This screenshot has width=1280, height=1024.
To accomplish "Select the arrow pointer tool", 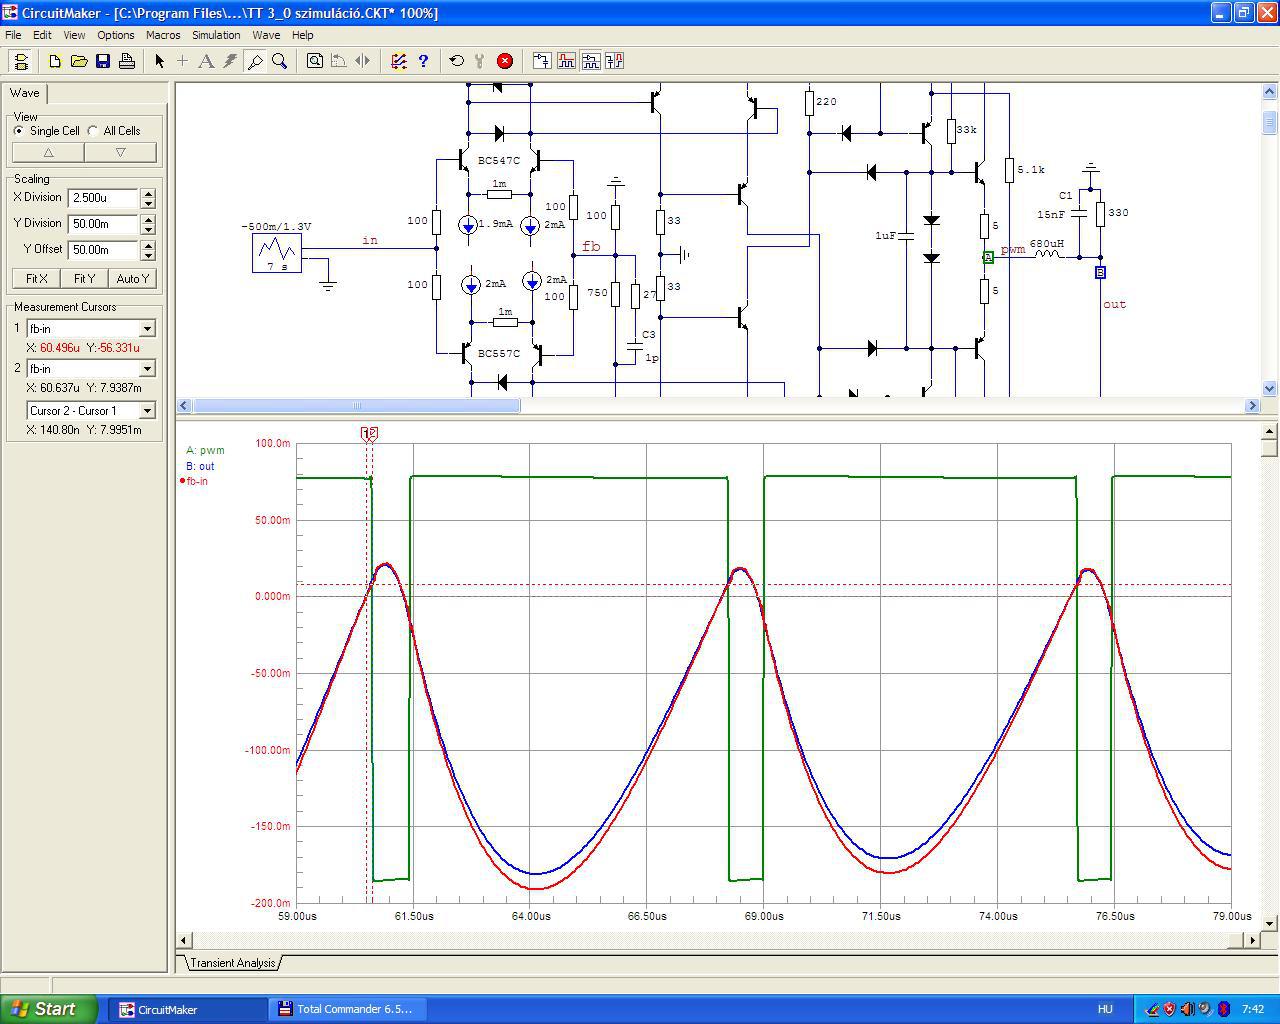I will [x=159, y=61].
